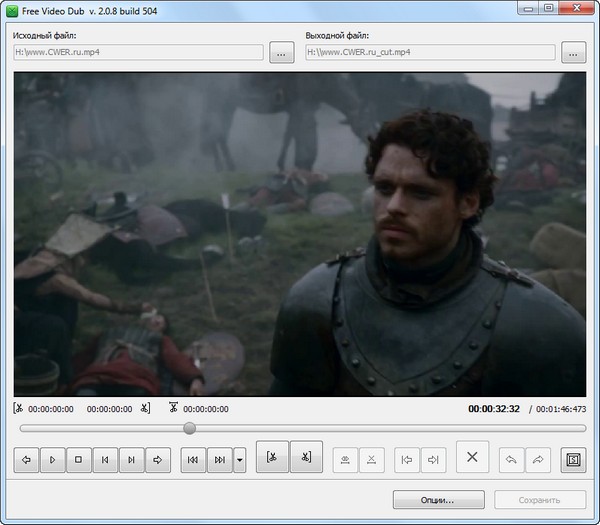This screenshot has height=525, width=600.
Task: Toggle the fullscreen view button
Action: (573, 460)
